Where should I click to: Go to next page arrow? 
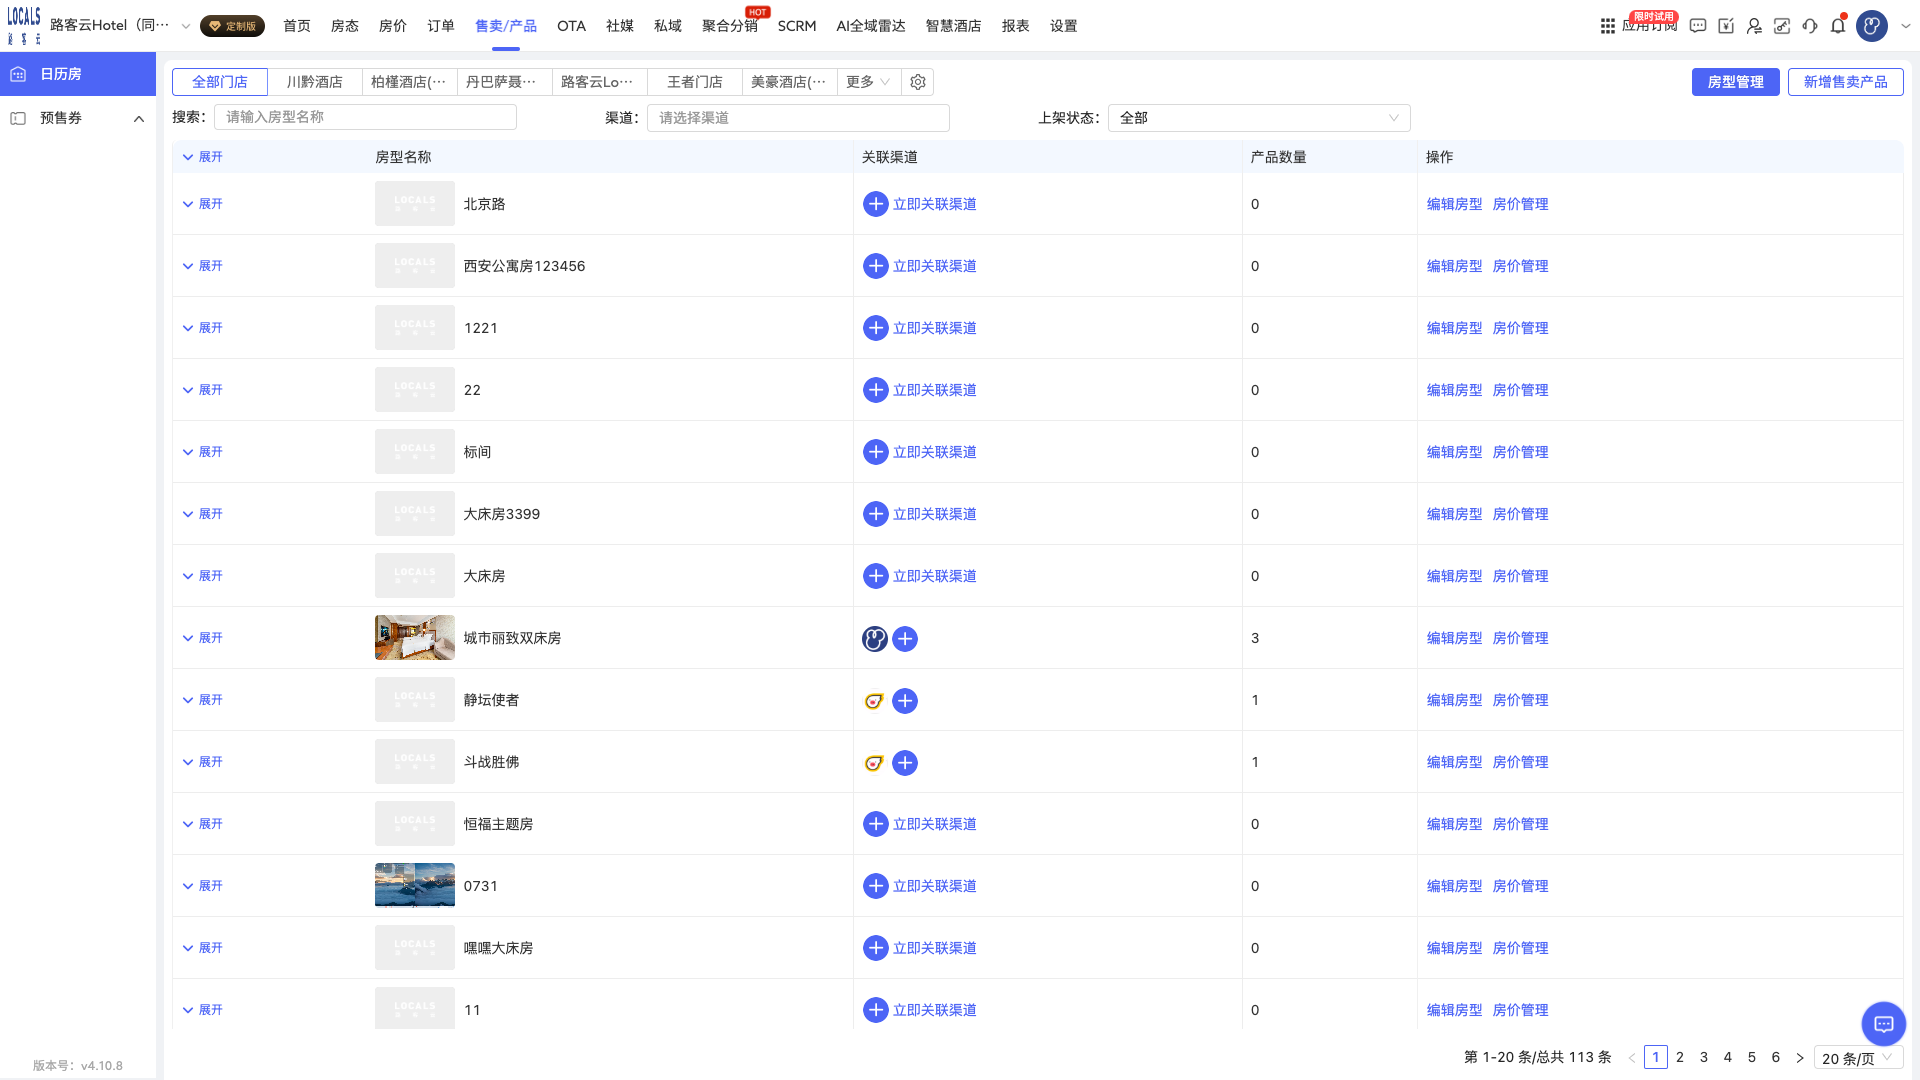click(x=1800, y=1057)
